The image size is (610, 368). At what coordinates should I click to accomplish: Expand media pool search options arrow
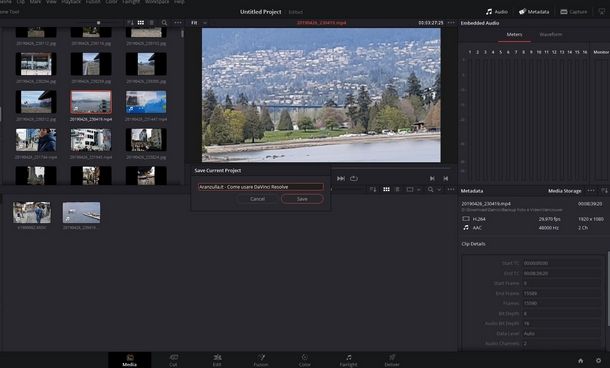(x=439, y=190)
